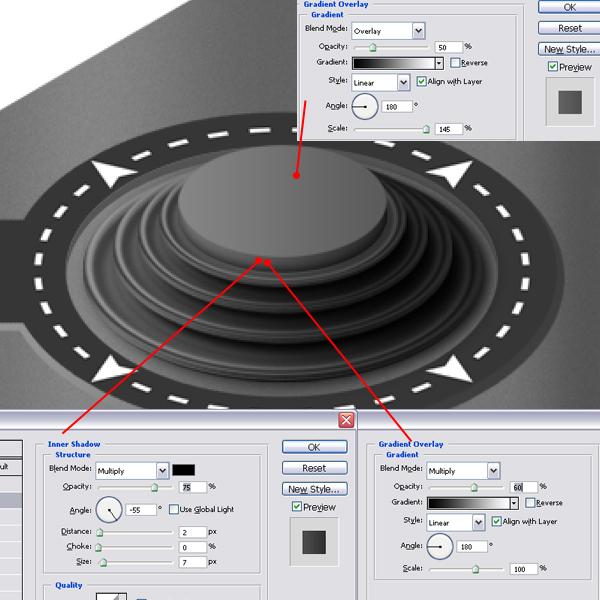Close the Inner Shadow dialog with the red X

(346, 420)
